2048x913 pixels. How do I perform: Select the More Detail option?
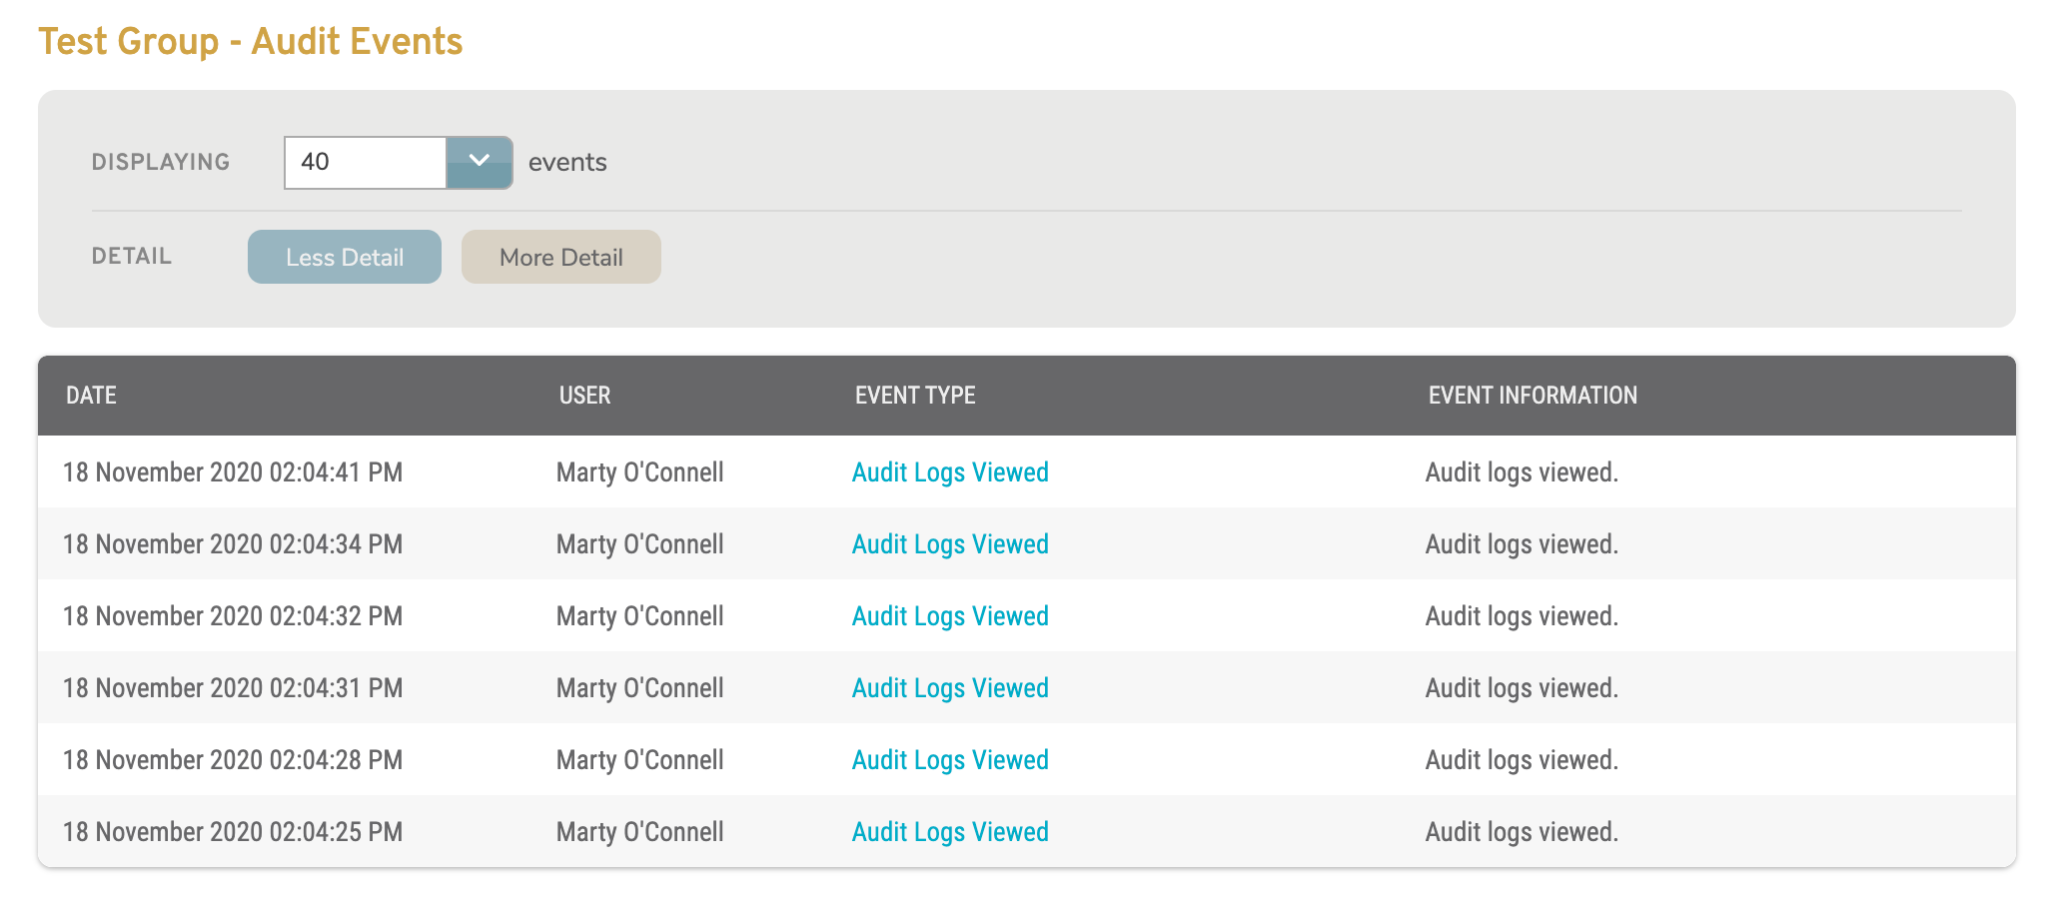coord(560,256)
